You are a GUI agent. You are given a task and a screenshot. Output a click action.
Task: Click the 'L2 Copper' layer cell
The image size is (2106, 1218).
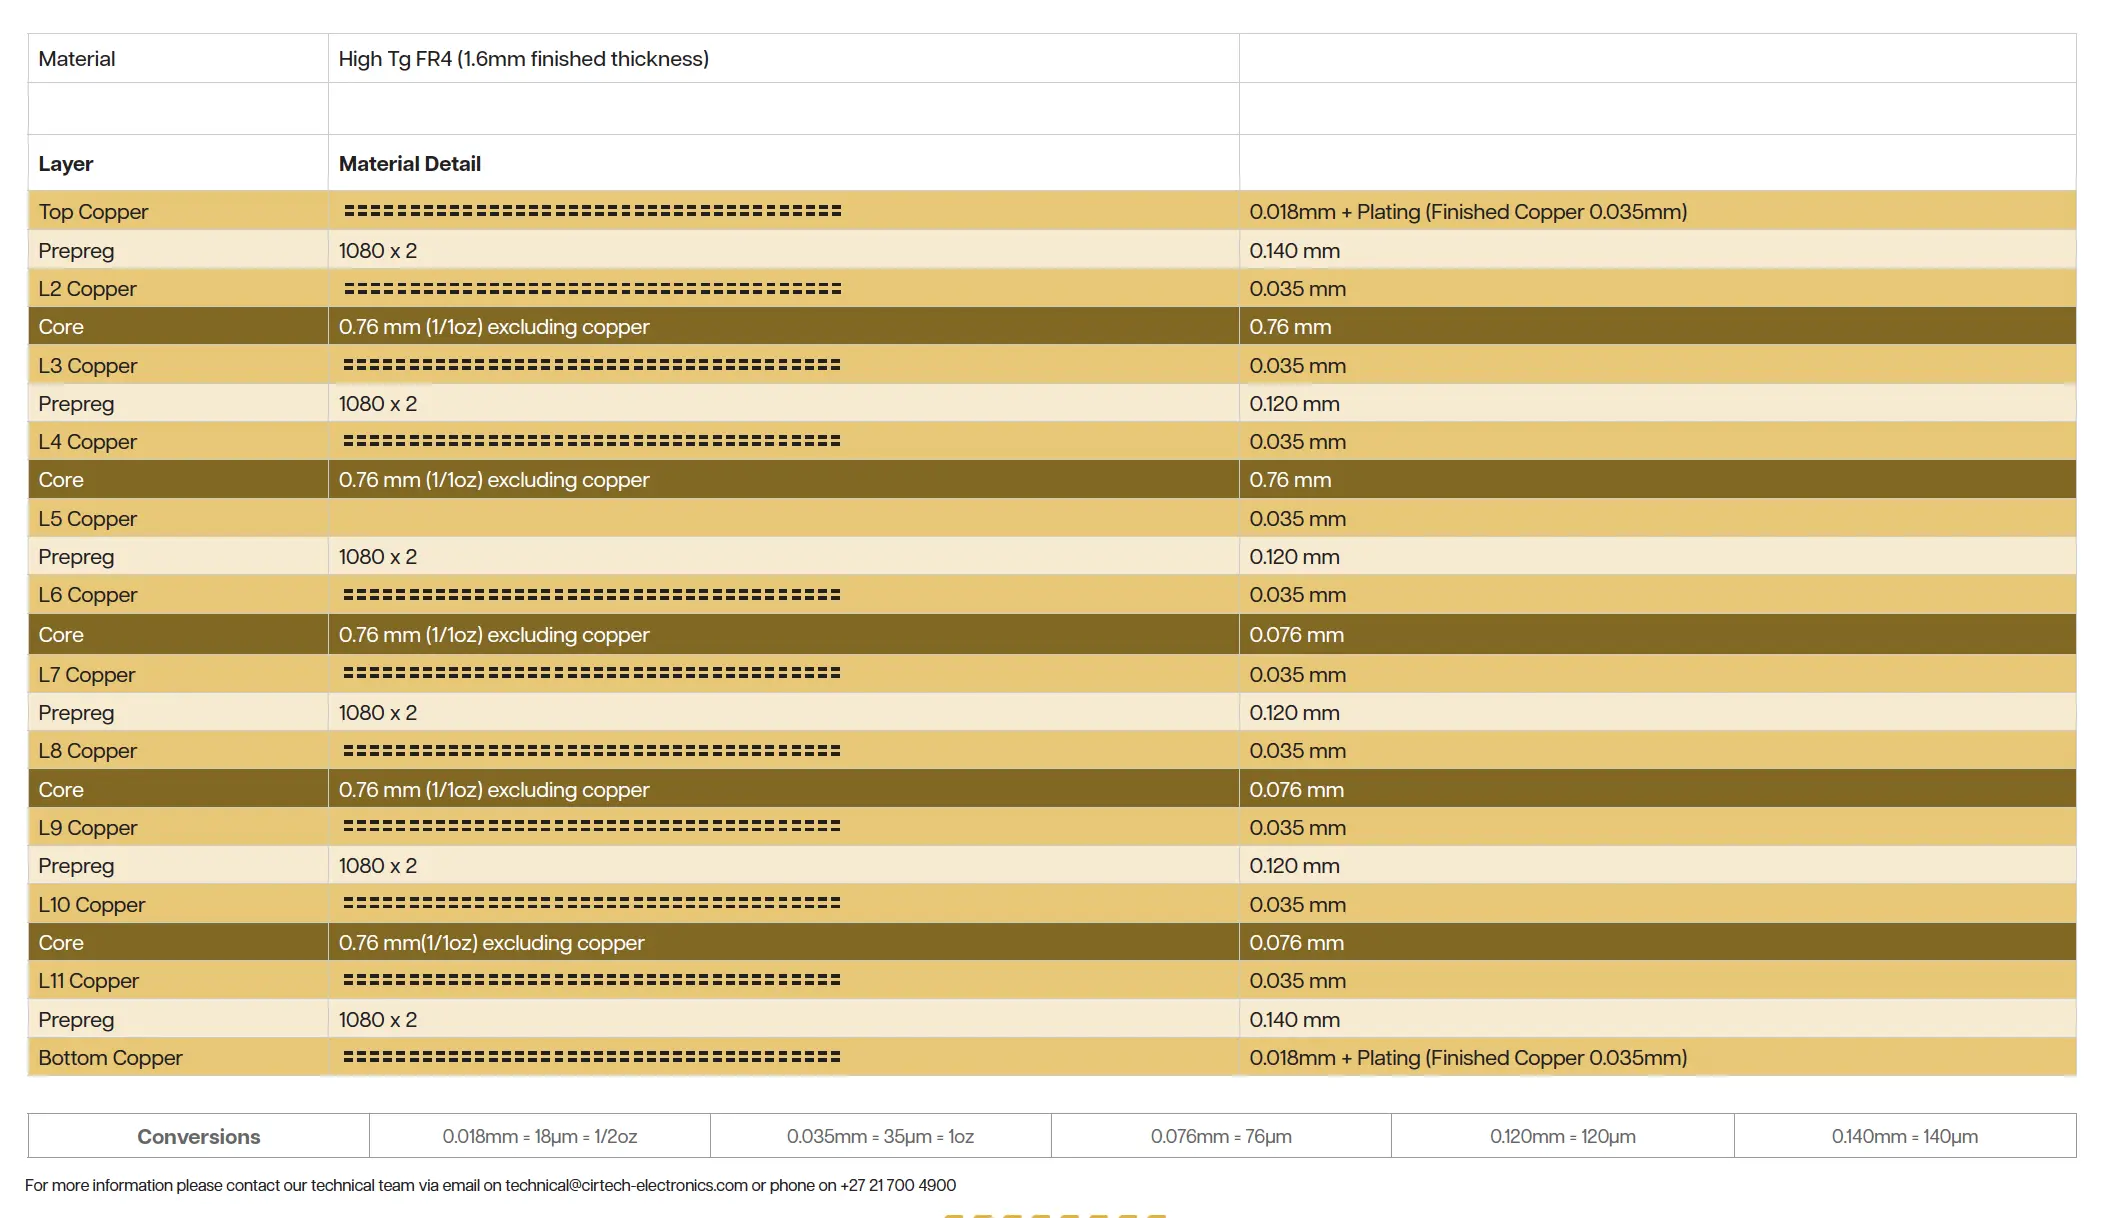pos(87,289)
